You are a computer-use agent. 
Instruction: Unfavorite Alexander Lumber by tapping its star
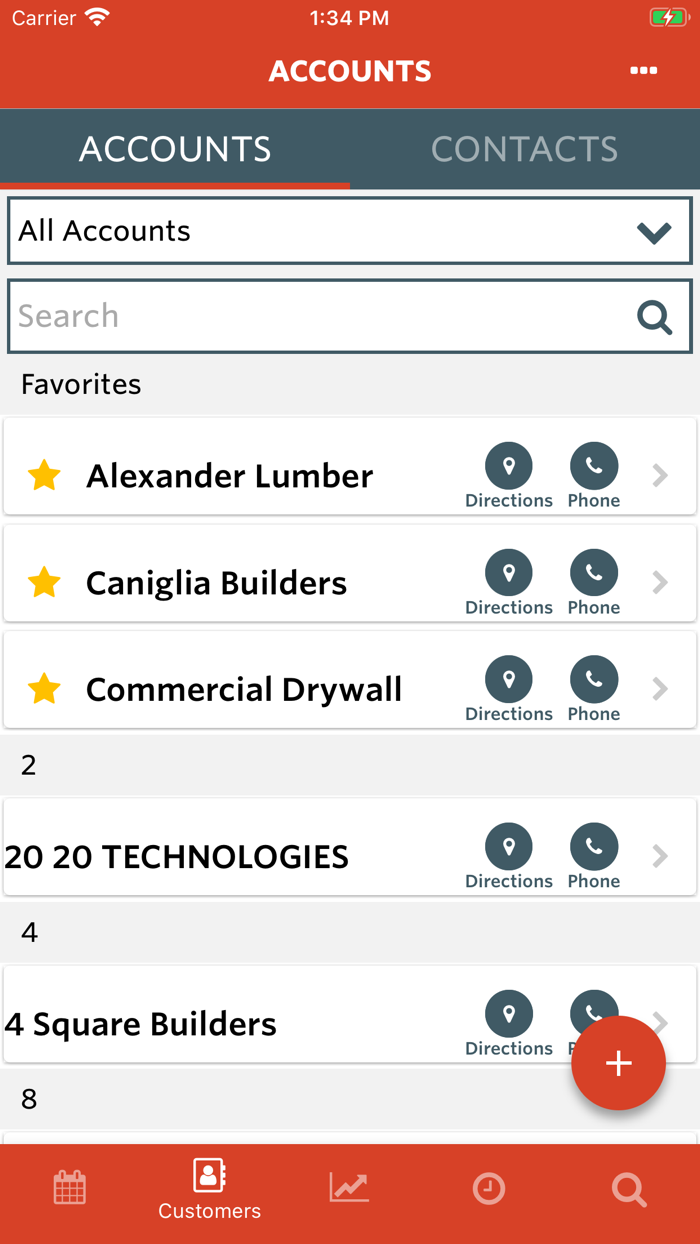[44, 476]
